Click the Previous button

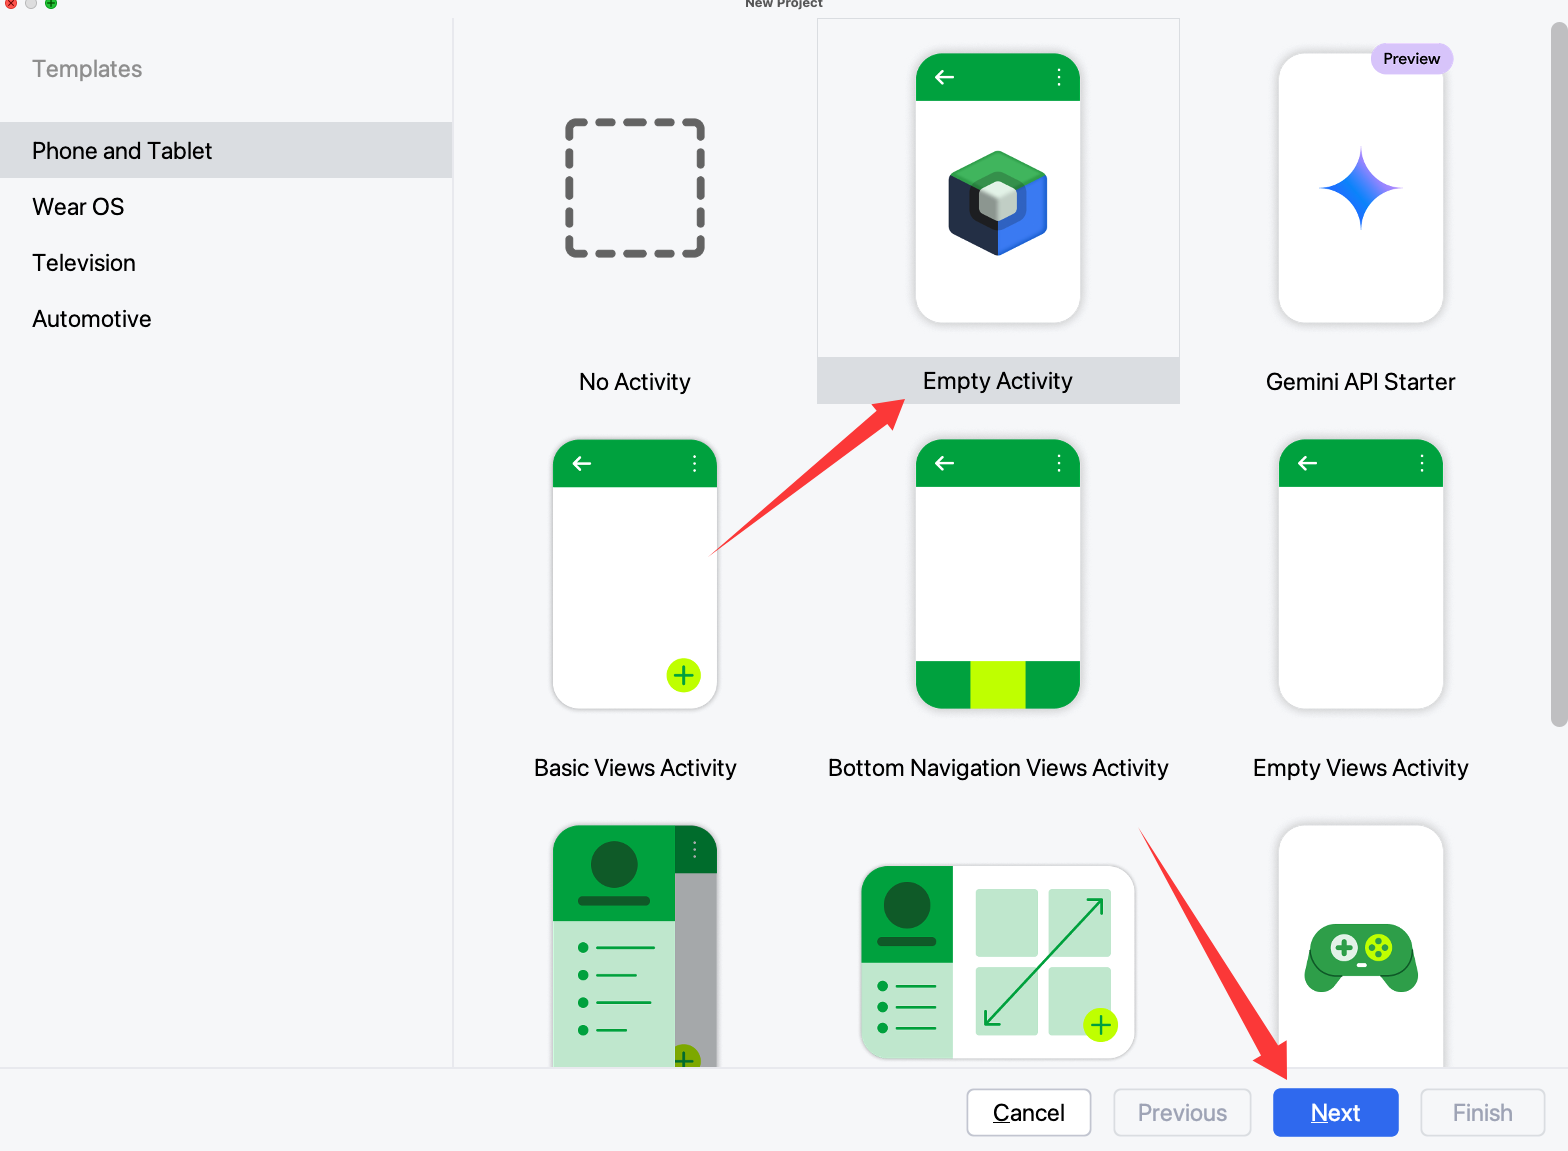[x=1182, y=1113]
